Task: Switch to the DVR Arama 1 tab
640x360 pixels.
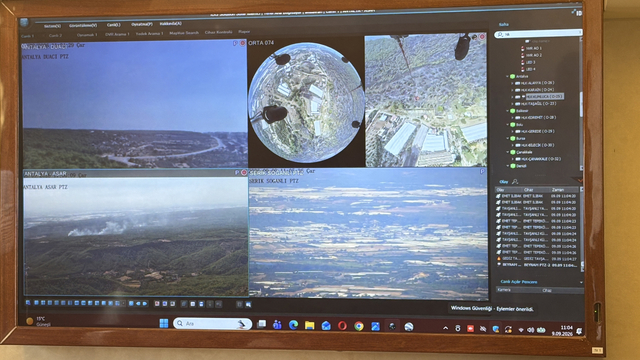Action: click(x=117, y=34)
